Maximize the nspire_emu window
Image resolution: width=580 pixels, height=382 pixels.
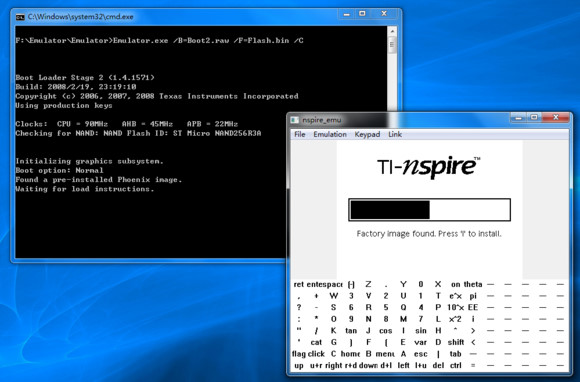[x=535, y=117]
